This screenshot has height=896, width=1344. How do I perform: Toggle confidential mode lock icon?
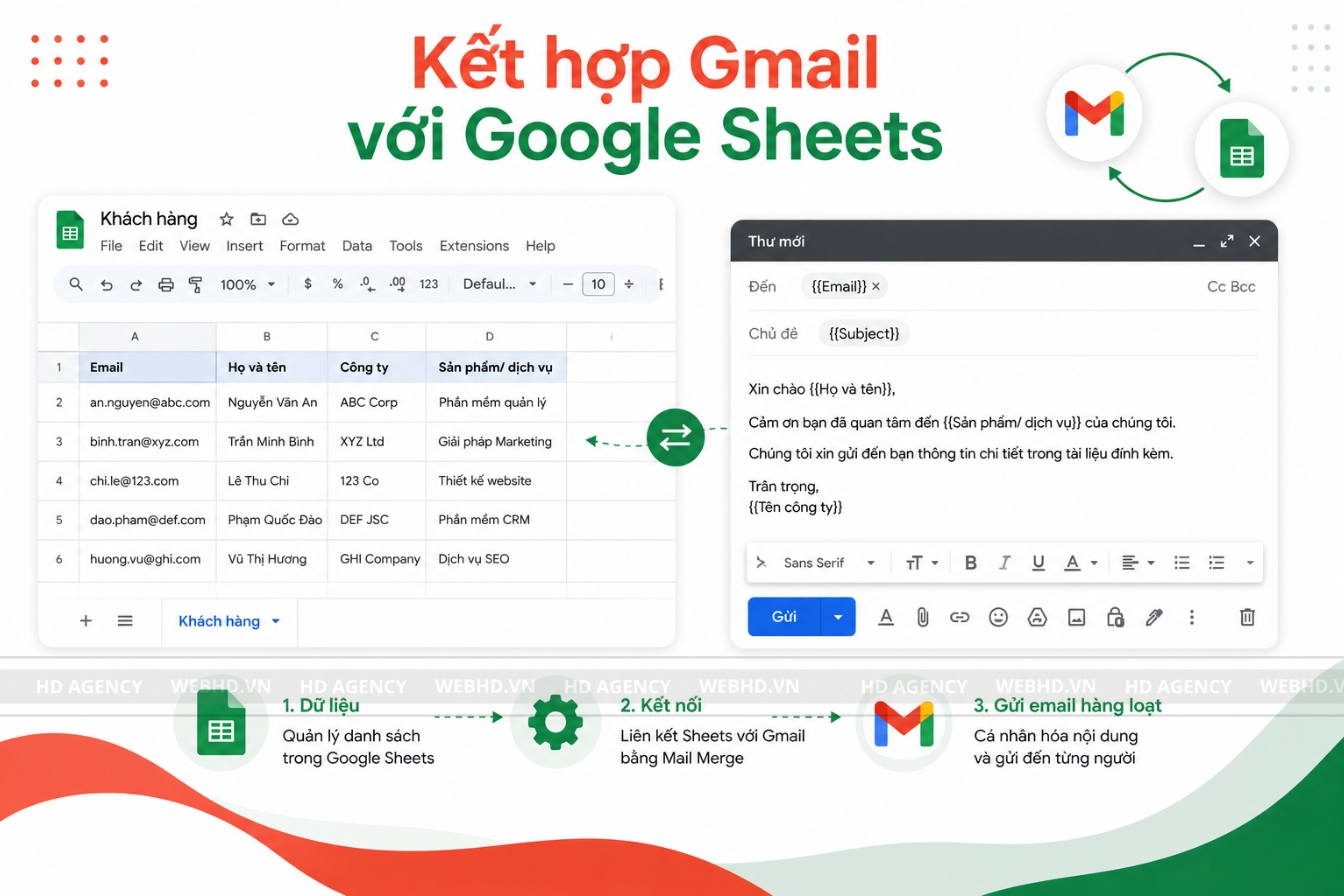(x=1115, y=617)
